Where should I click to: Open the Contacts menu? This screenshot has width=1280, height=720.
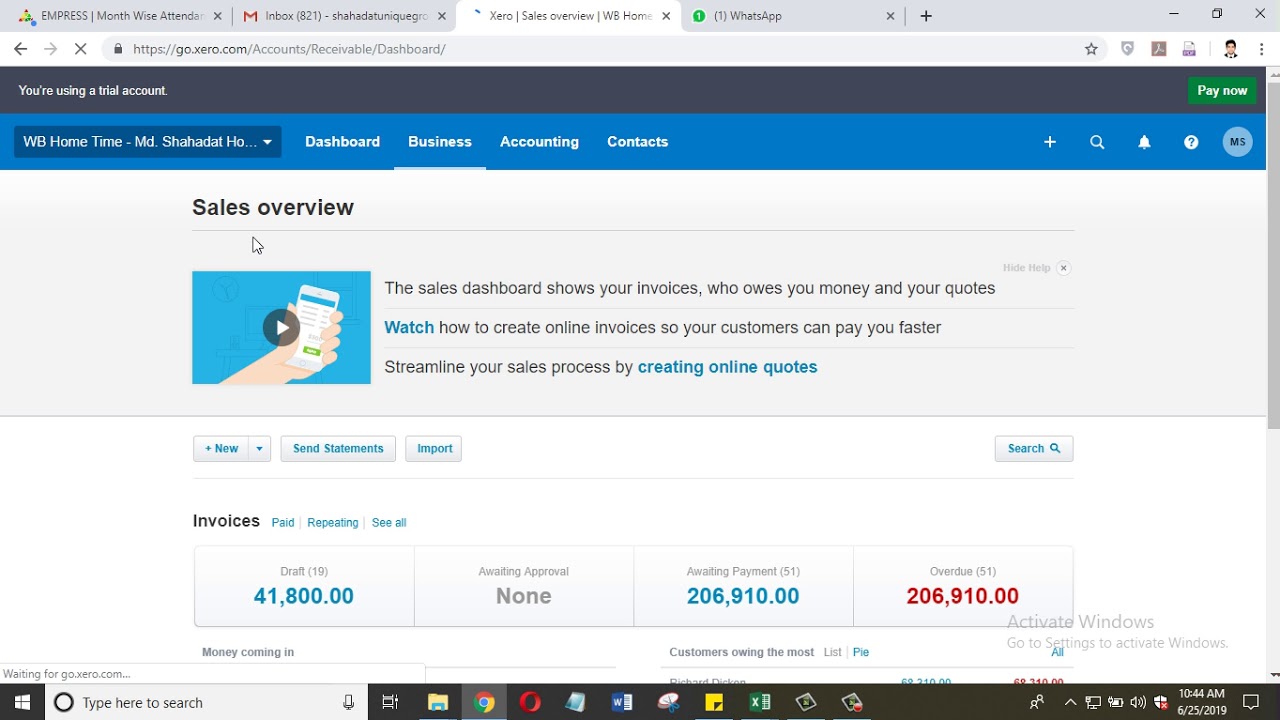(637, 142)
